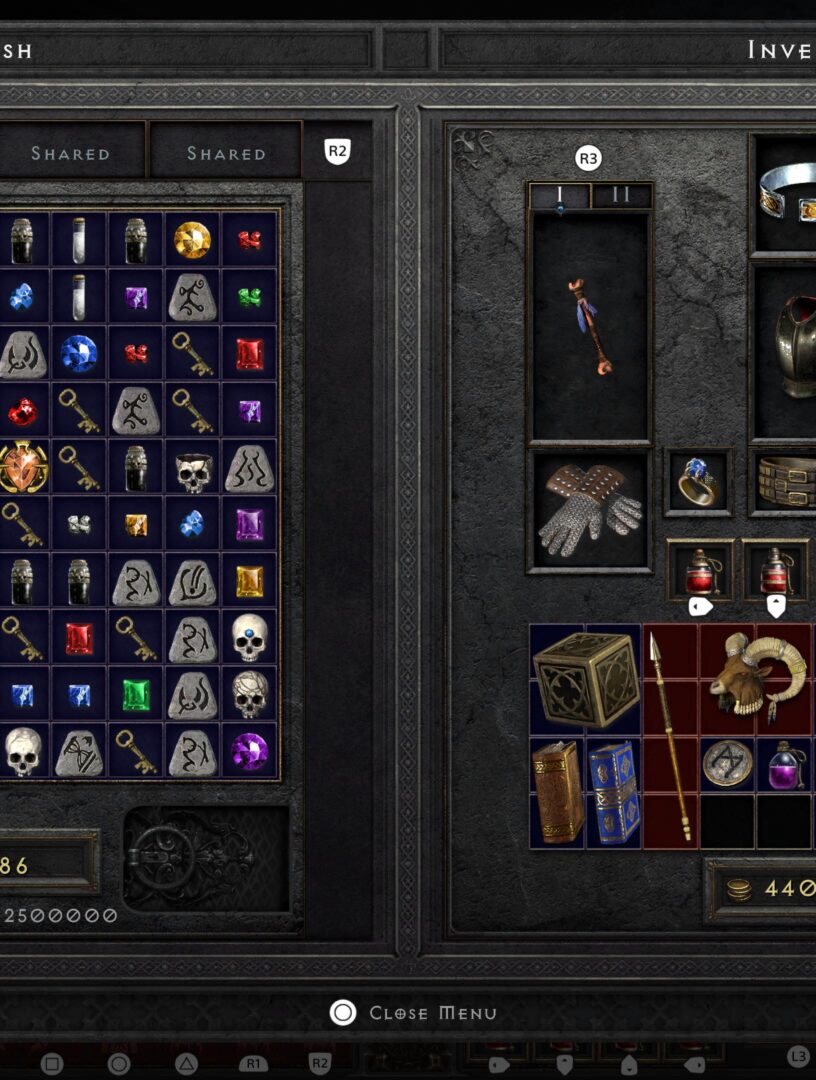Switch to weapon set II tab
Image resolution: width=816 pixels, height=1080 pixels.
point(620,196)
